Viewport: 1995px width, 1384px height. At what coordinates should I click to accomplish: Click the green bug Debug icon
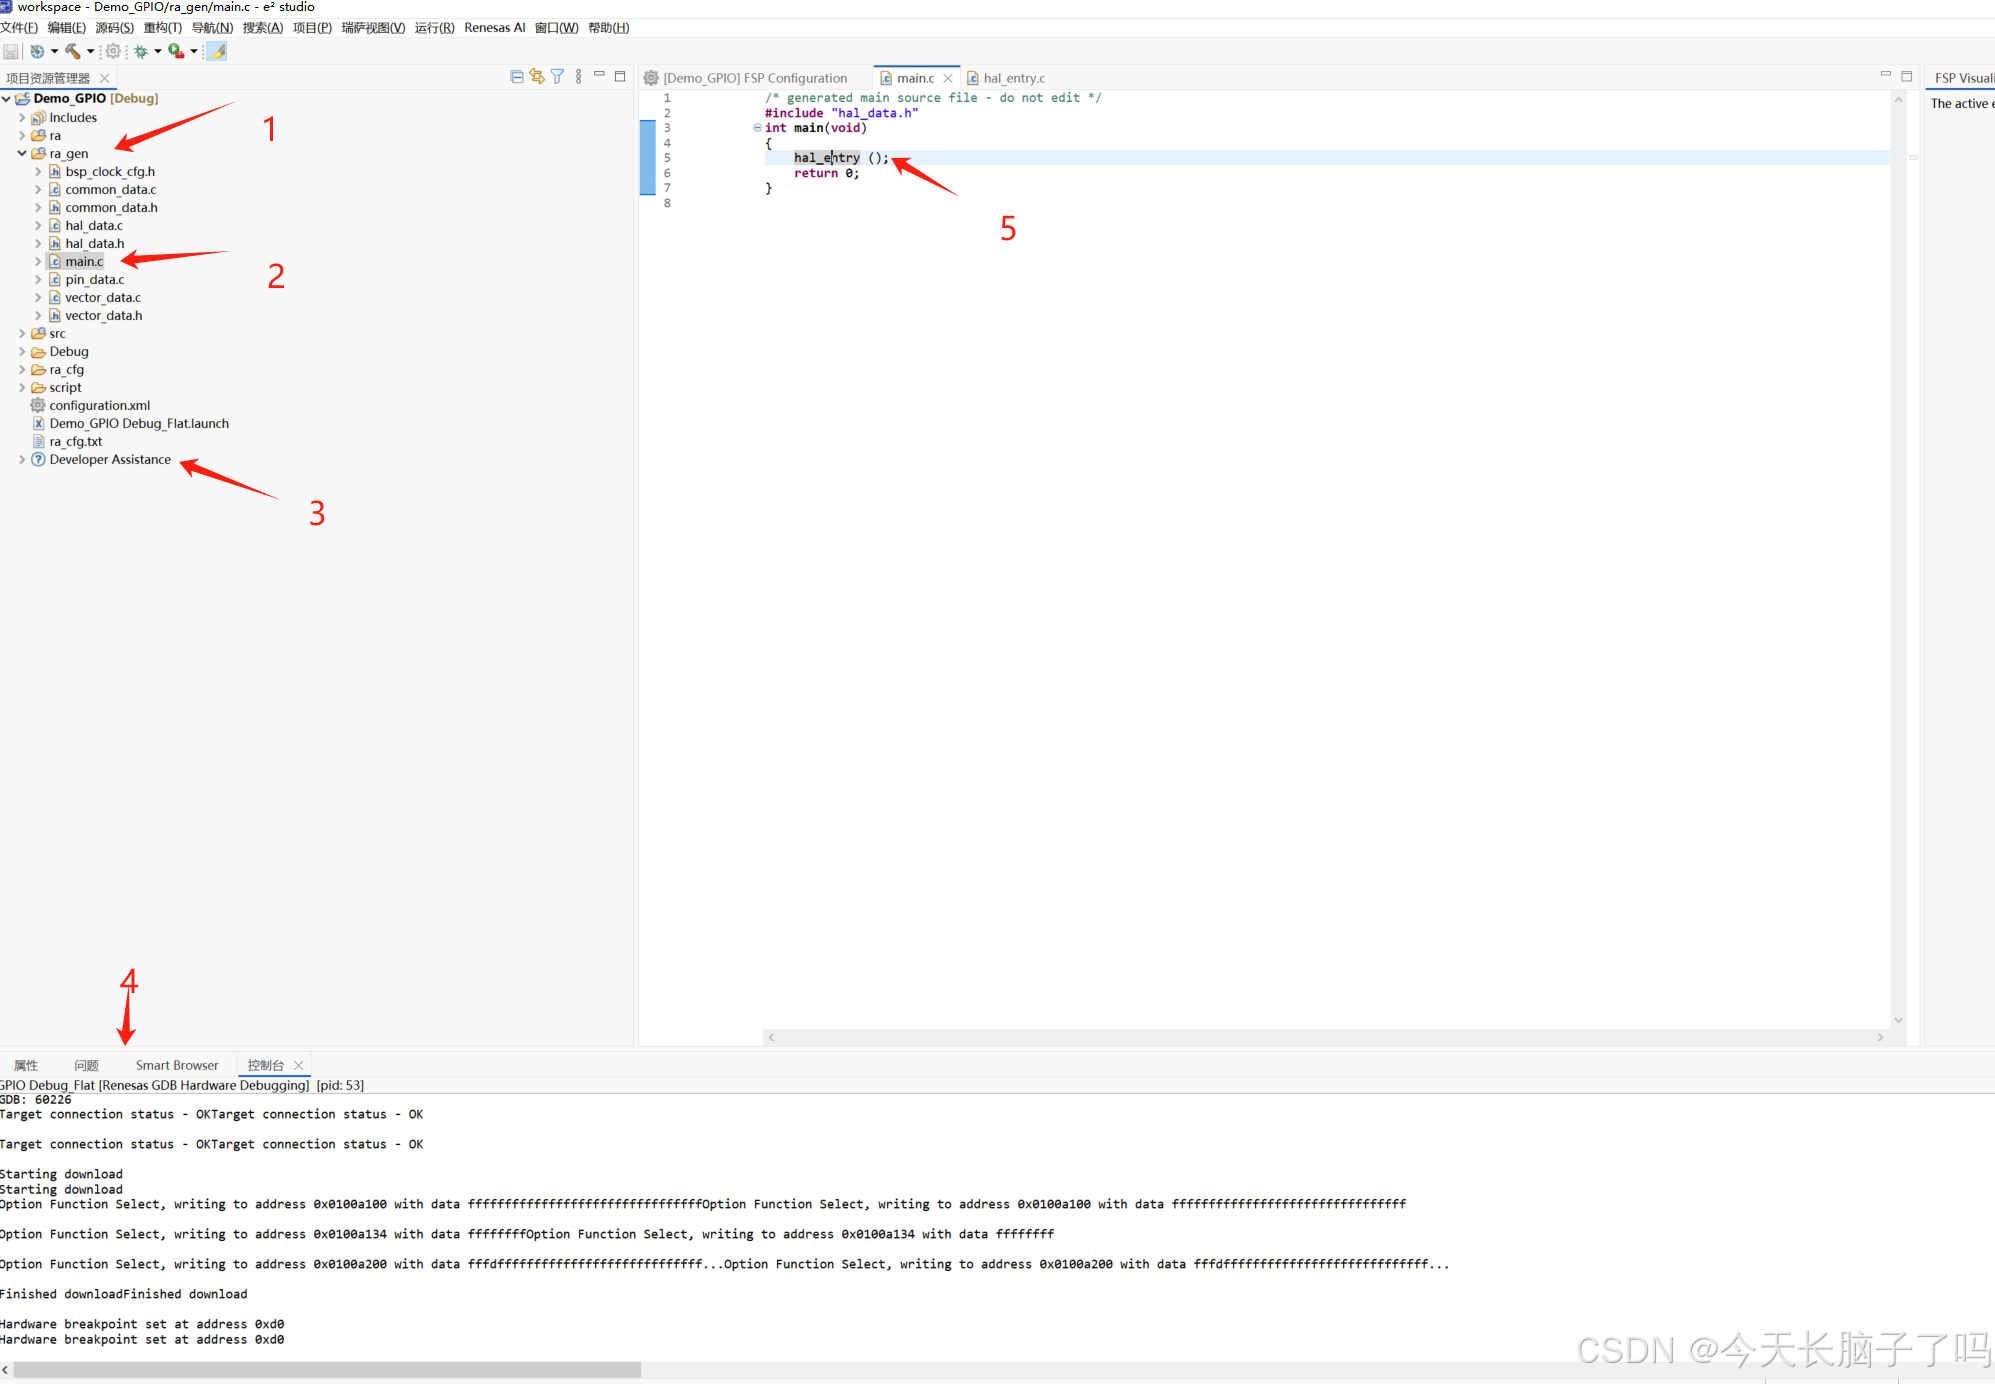(141, 51)
